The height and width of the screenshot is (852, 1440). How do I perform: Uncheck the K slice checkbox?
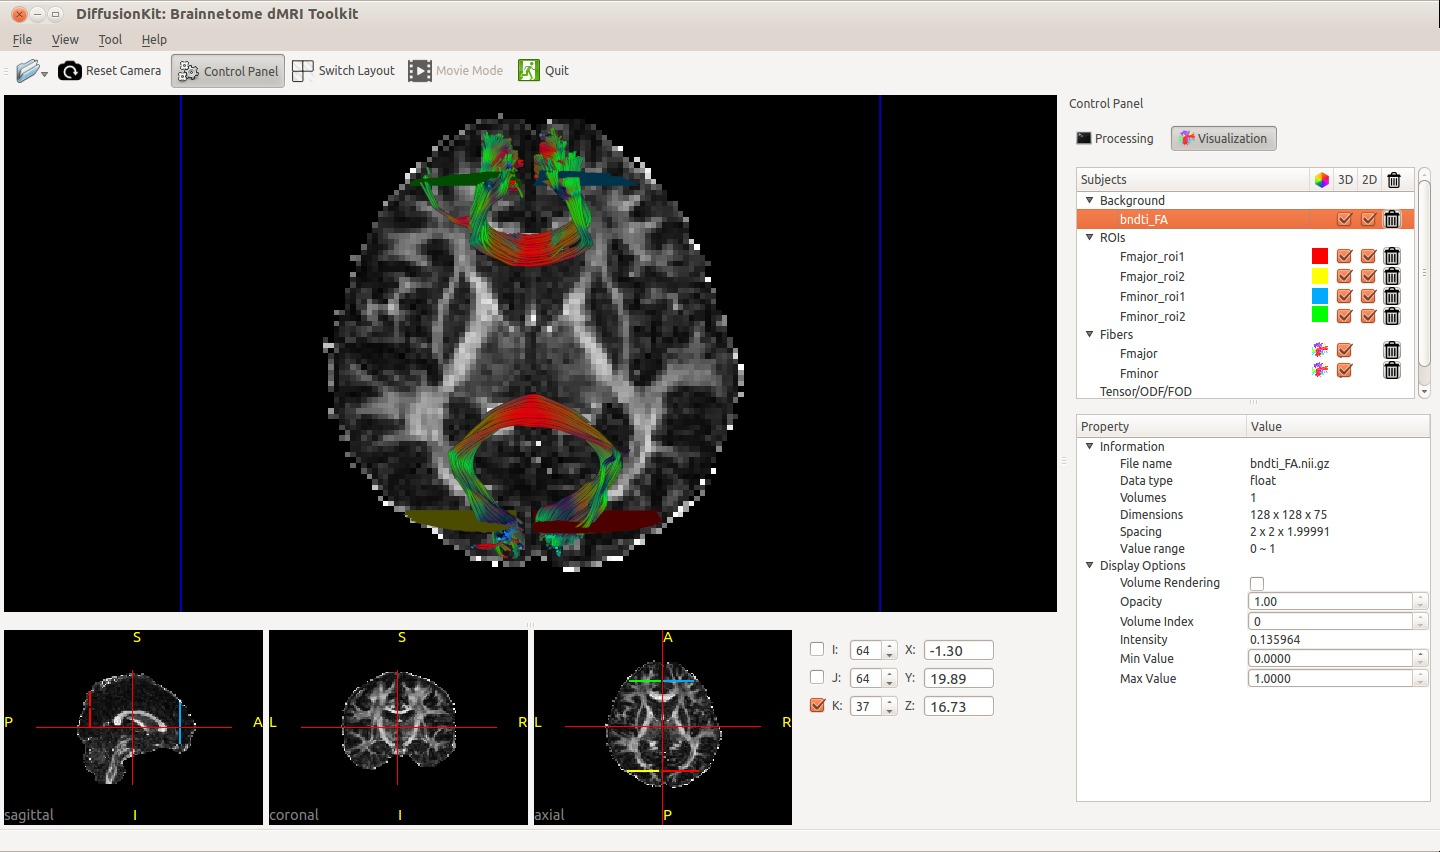point(817,705)
